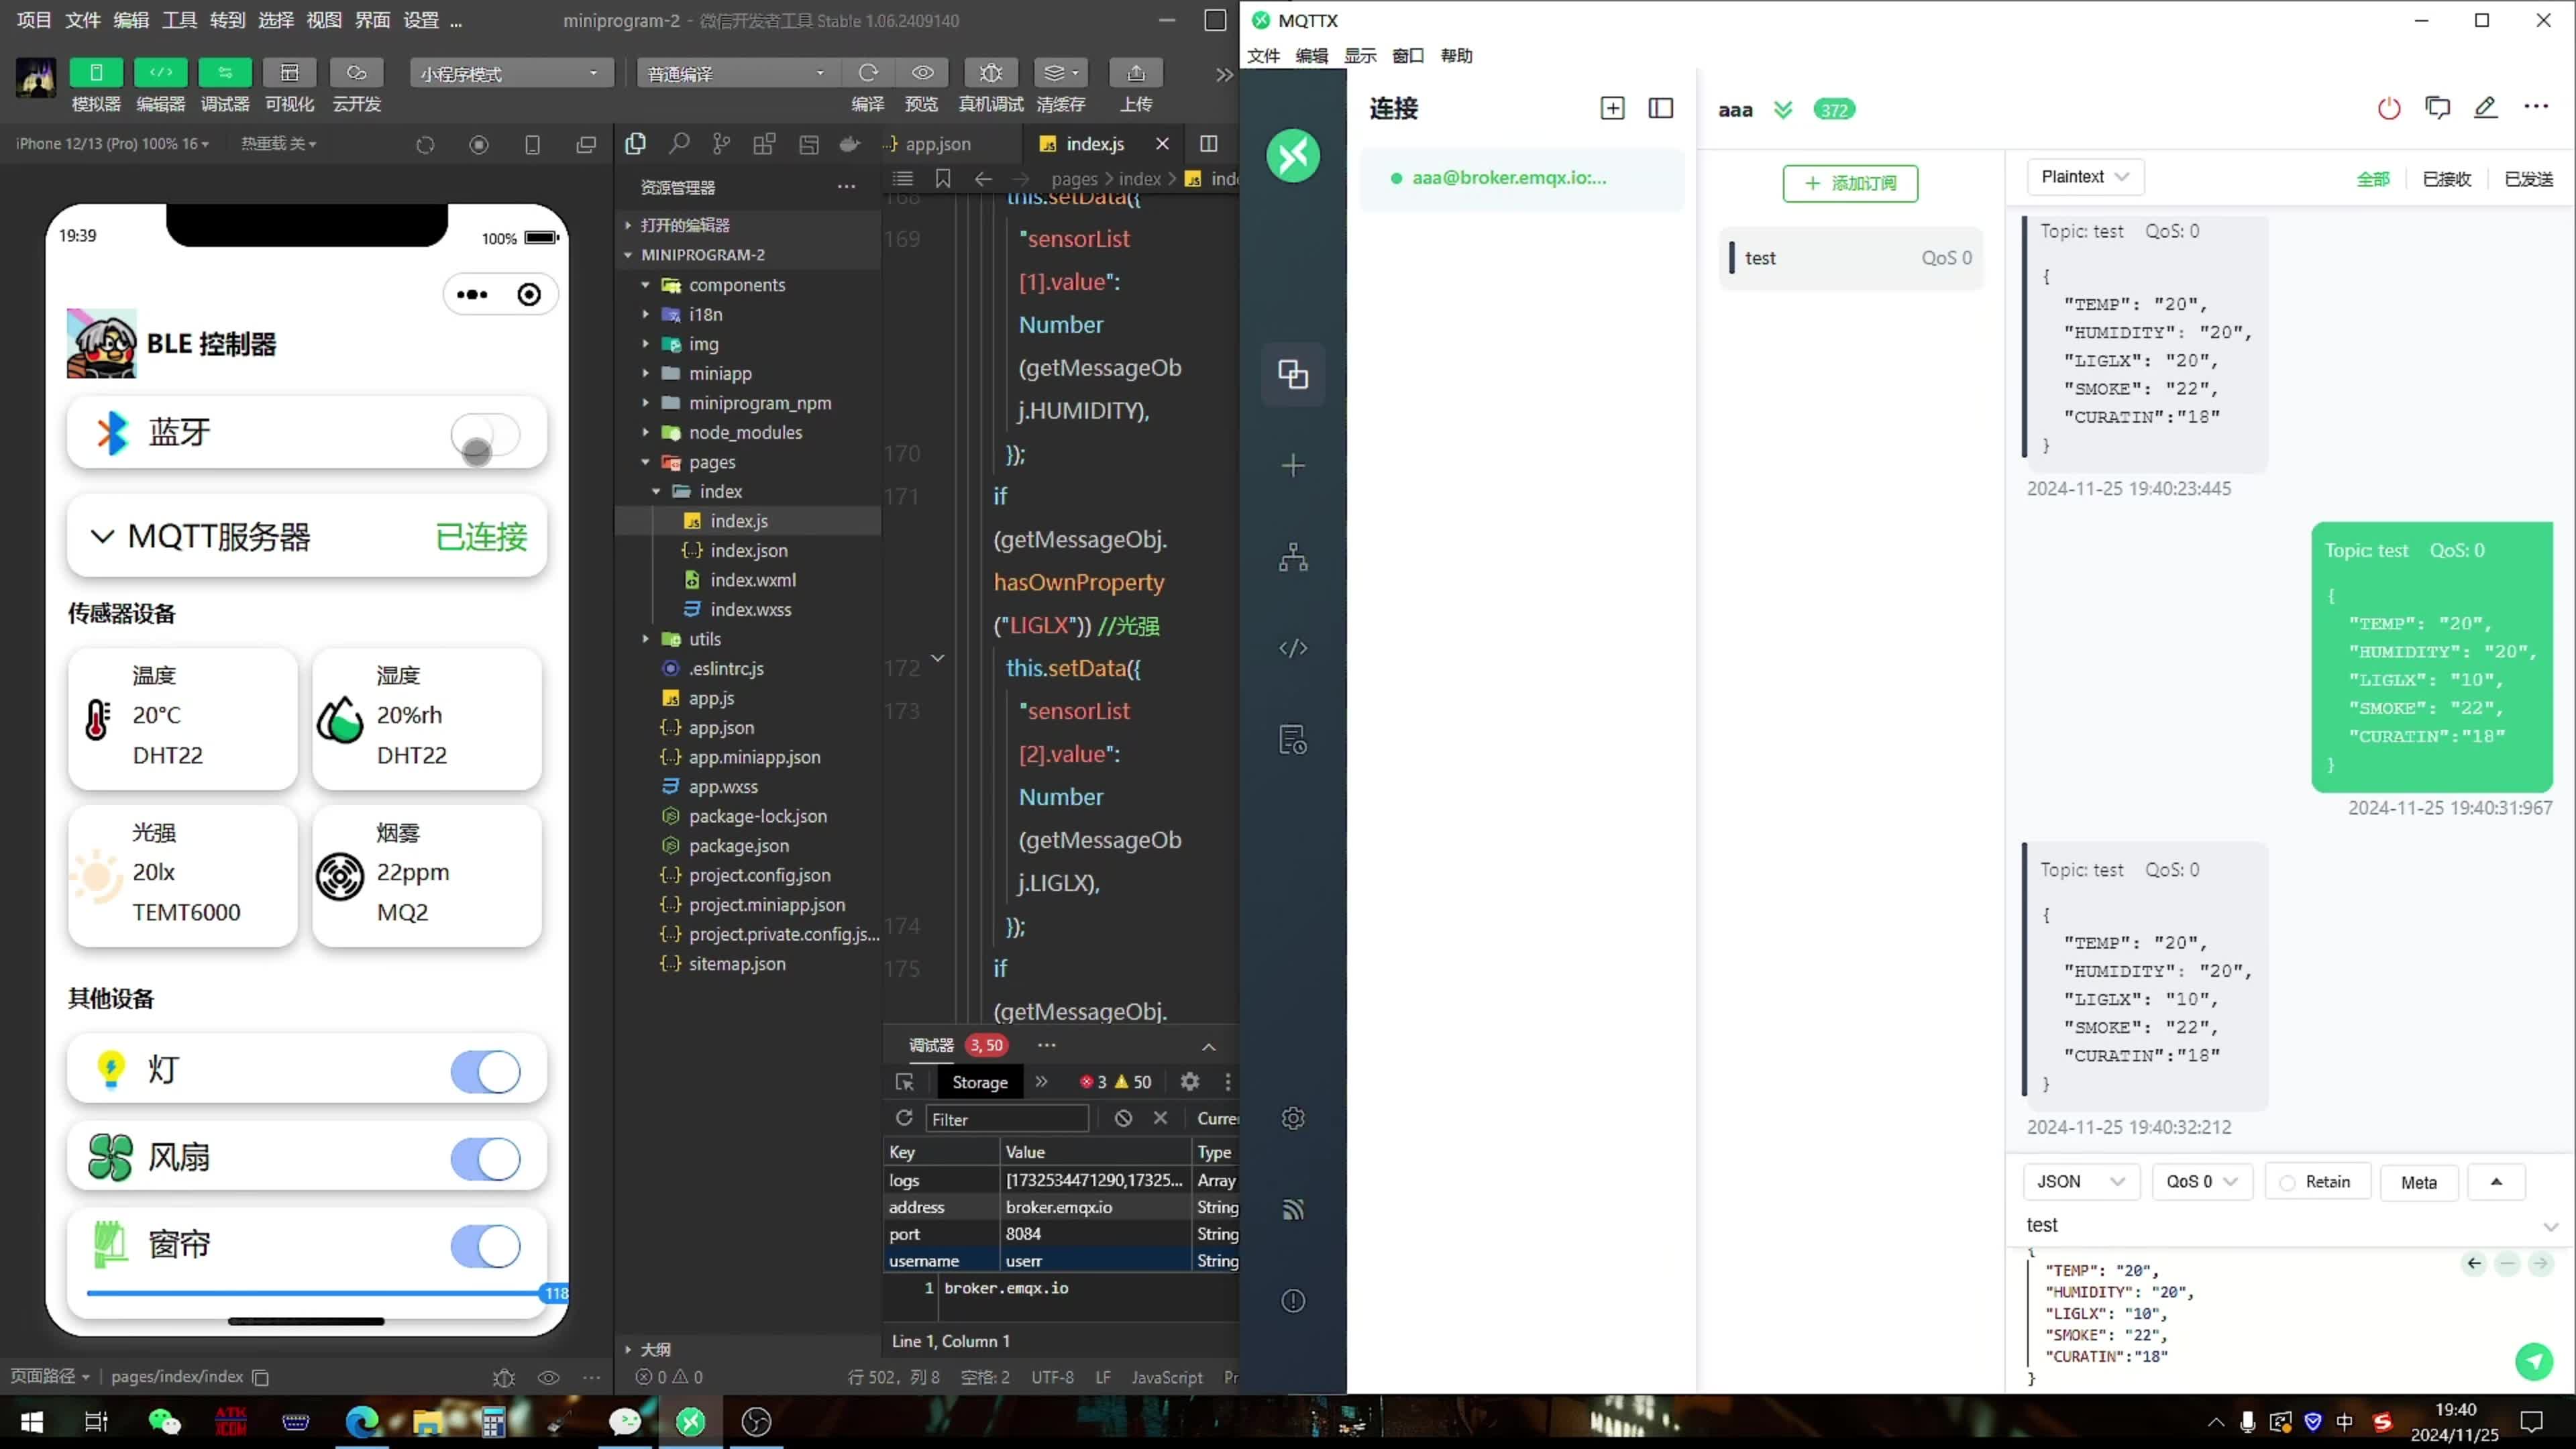Open MQTTX connections sidebar icon
Image resolution: width=2576 pixels, height=1449 pixels.
[1293, 374]
